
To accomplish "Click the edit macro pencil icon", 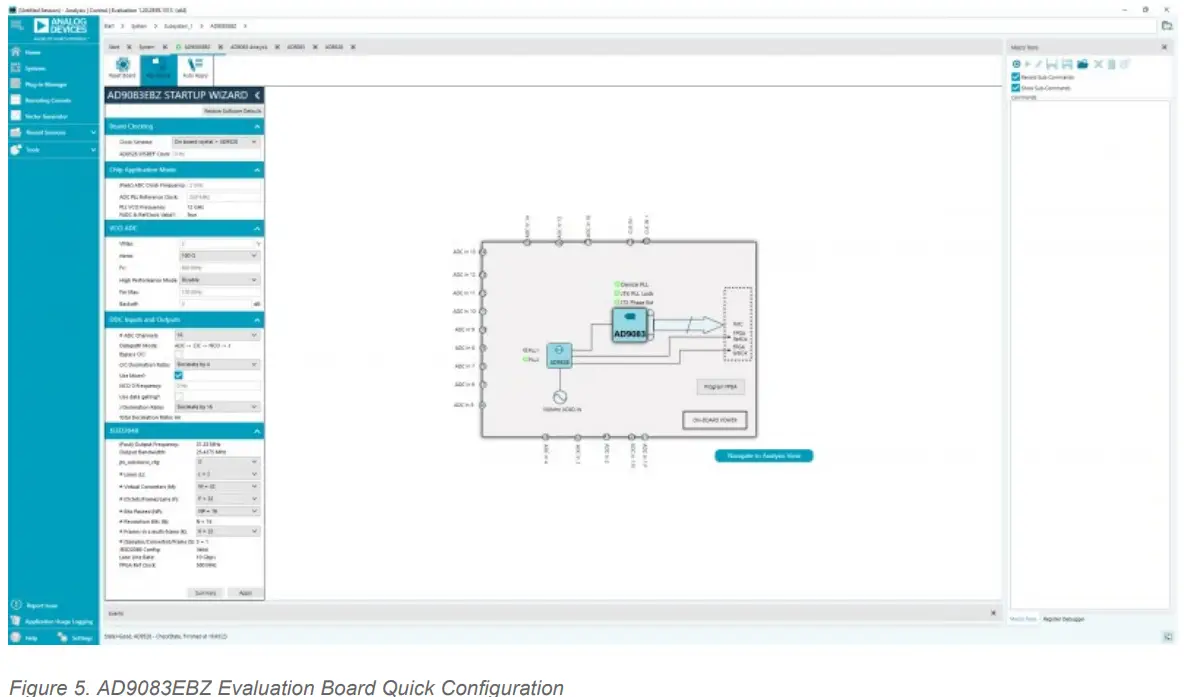I will (x=1038, y=64).
